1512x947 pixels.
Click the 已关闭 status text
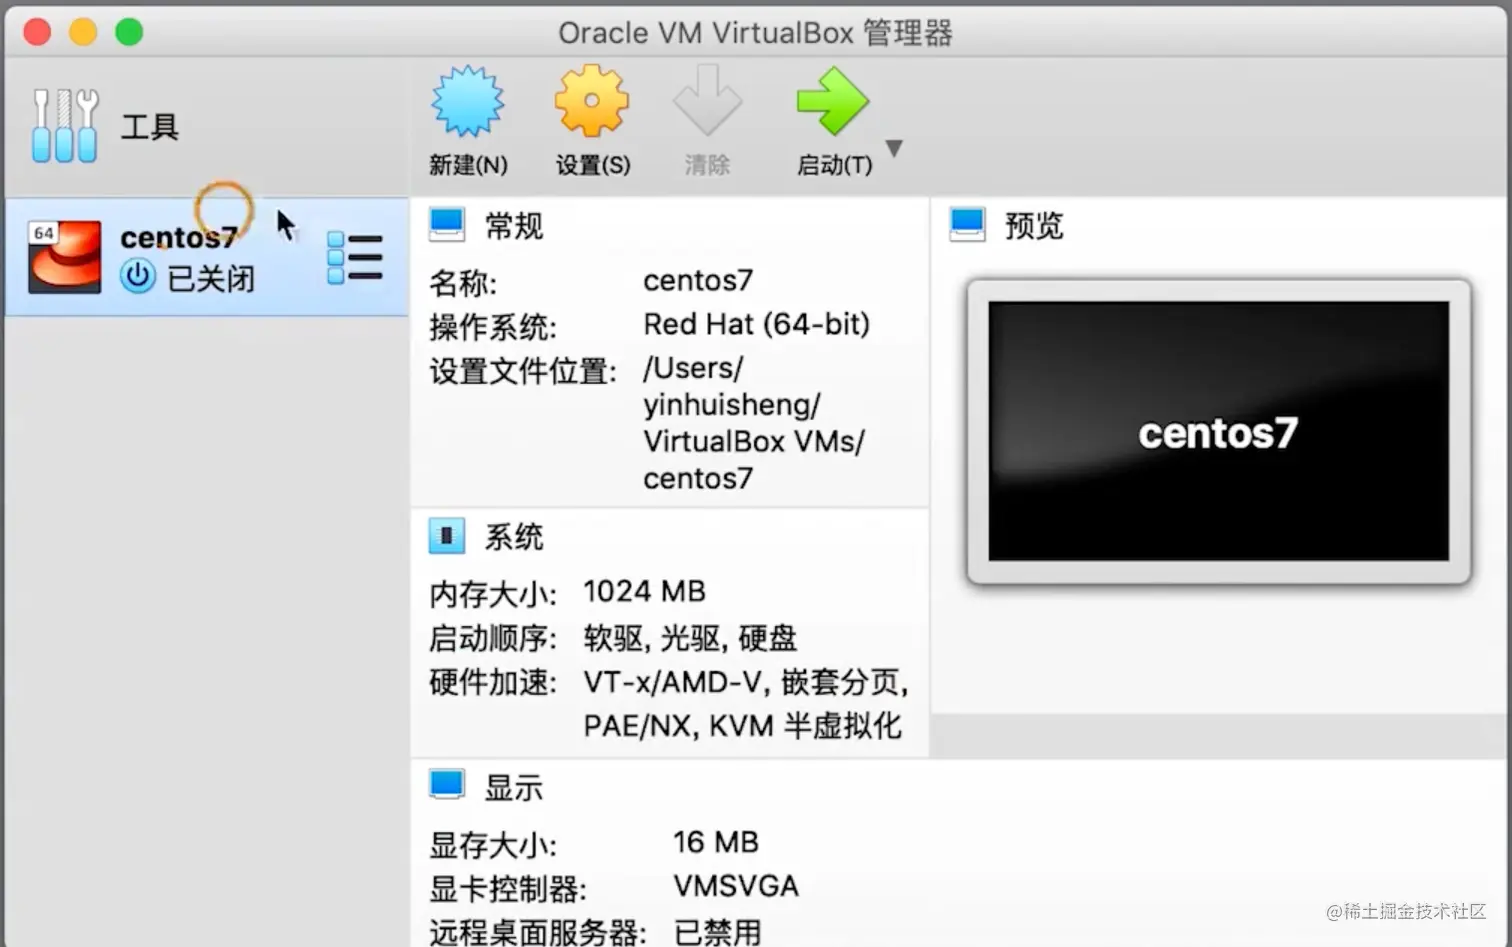point(211,278)
